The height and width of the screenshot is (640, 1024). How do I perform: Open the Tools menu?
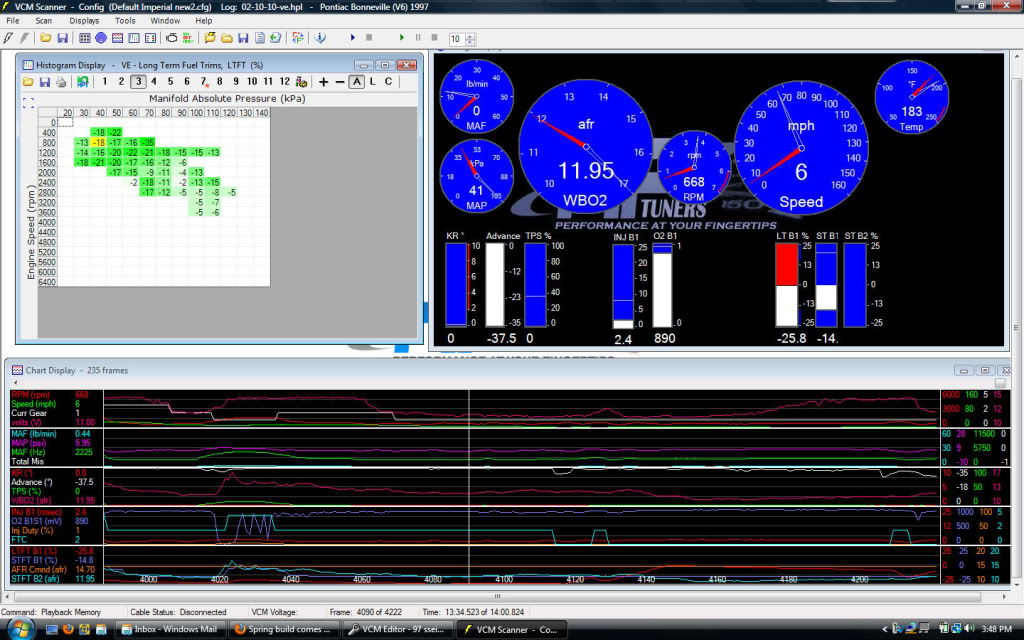pyautogui.click(x=125, y=20)
